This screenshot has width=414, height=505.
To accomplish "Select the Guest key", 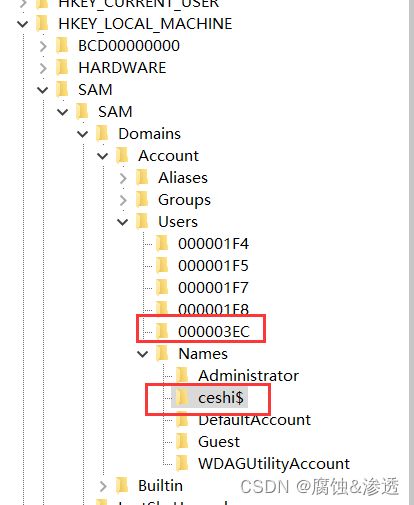I will [x=219, y=442].
